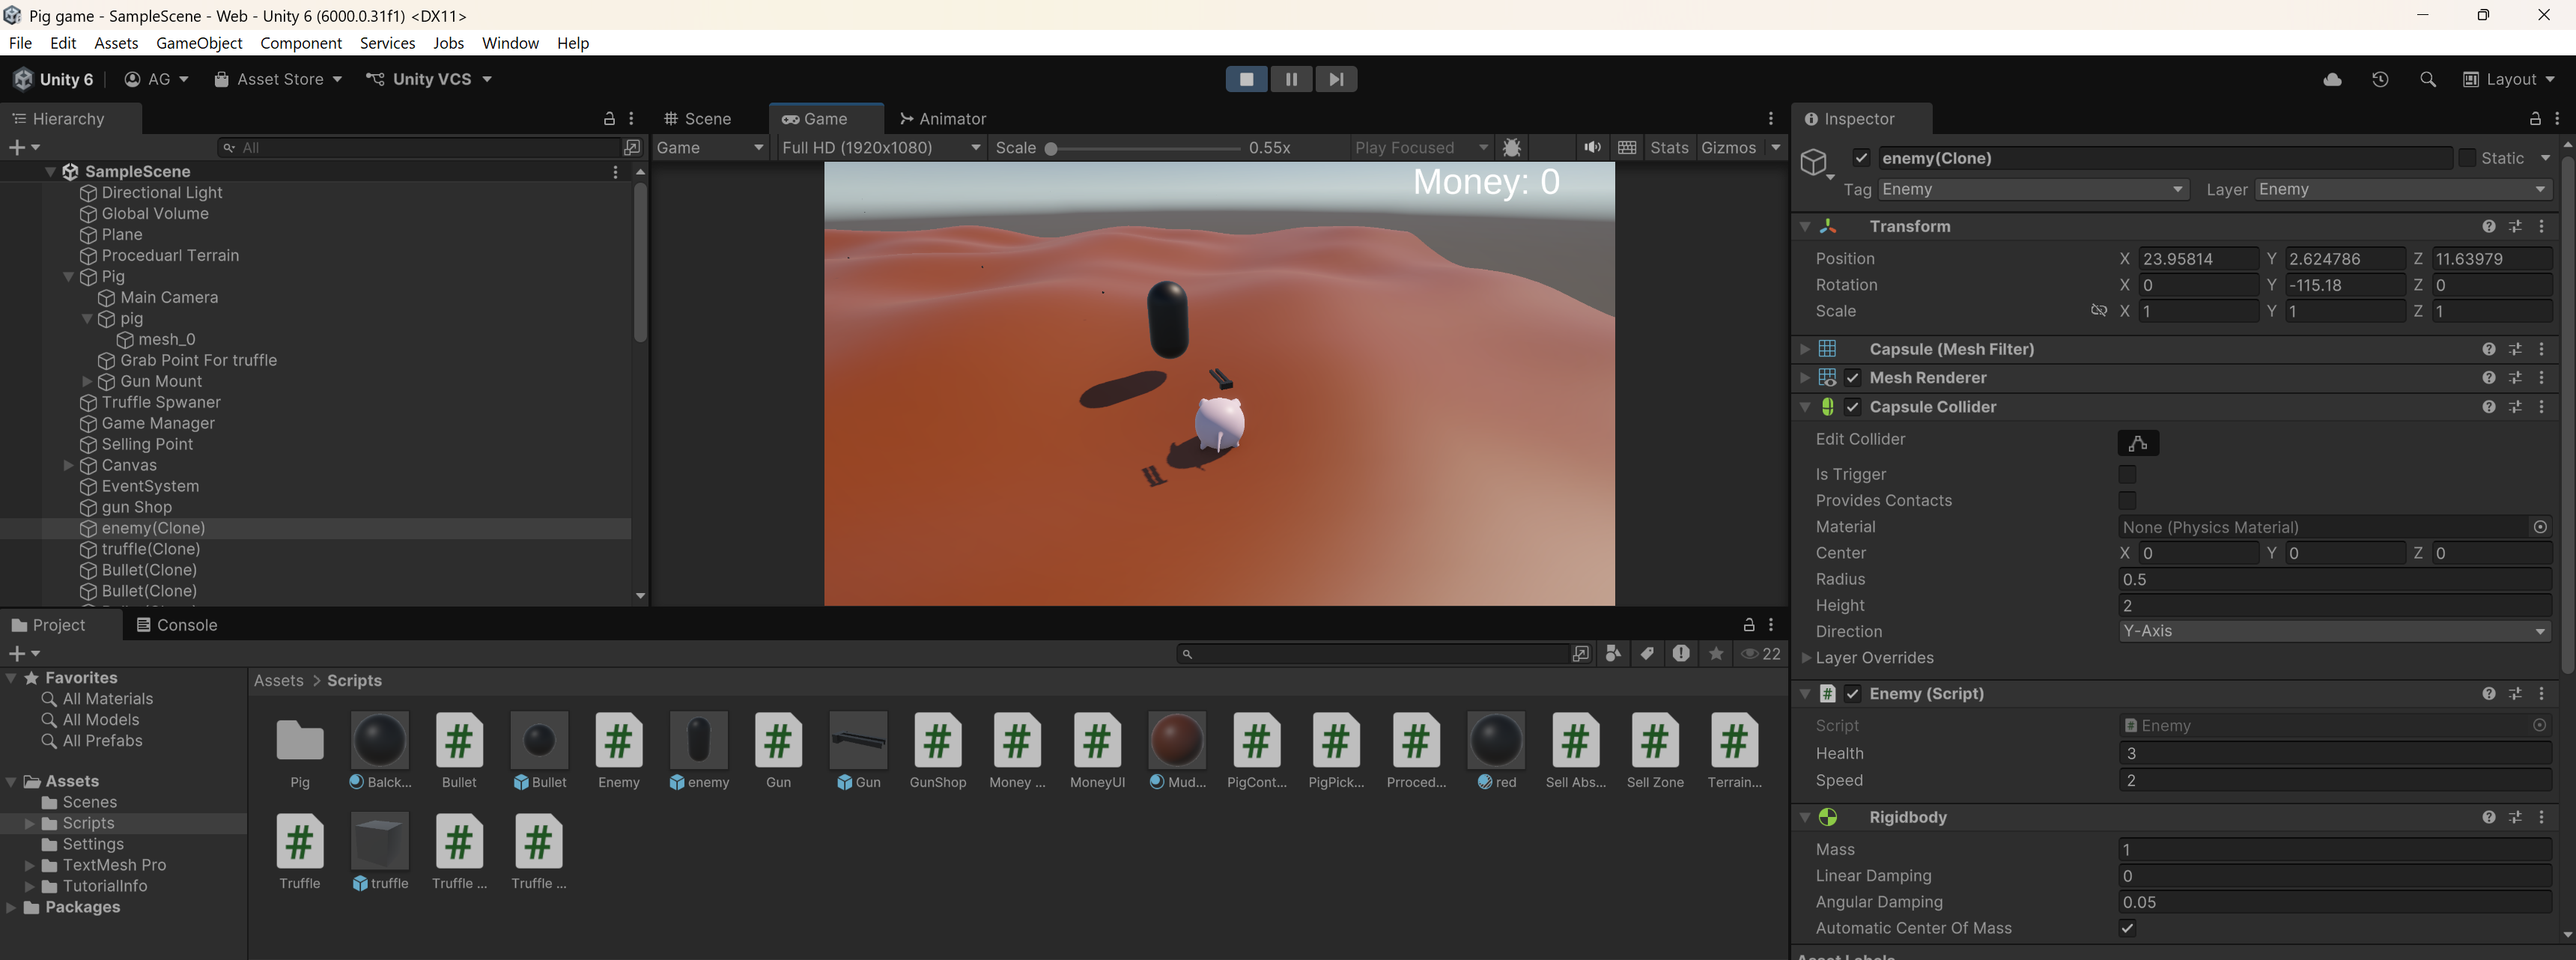Toggle the Static checkbox

[x=2467, y=158]
